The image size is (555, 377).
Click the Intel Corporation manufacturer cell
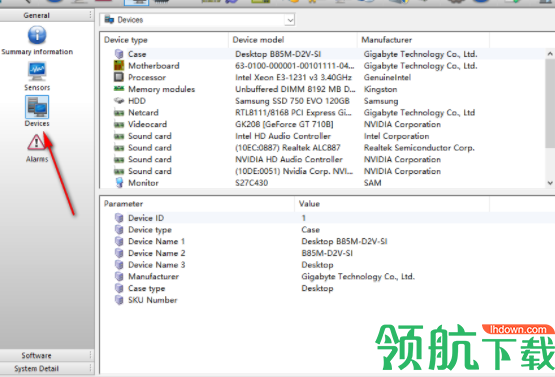(396, 136)
